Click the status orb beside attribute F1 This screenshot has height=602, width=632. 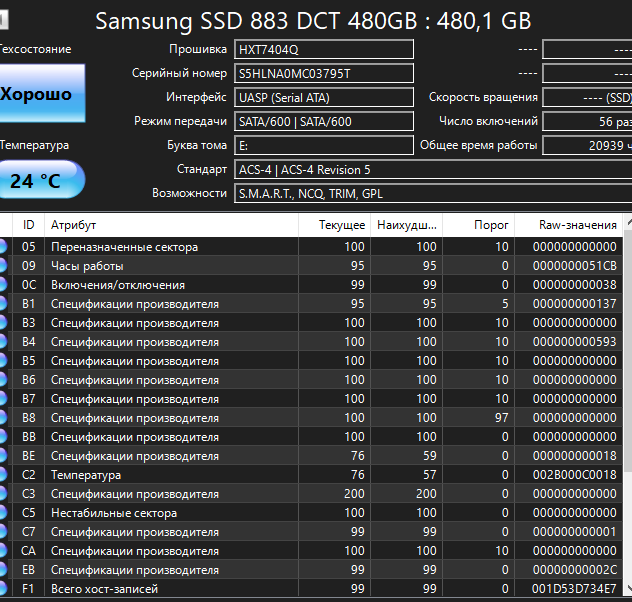pyautogui.click(x=2, y=589)
